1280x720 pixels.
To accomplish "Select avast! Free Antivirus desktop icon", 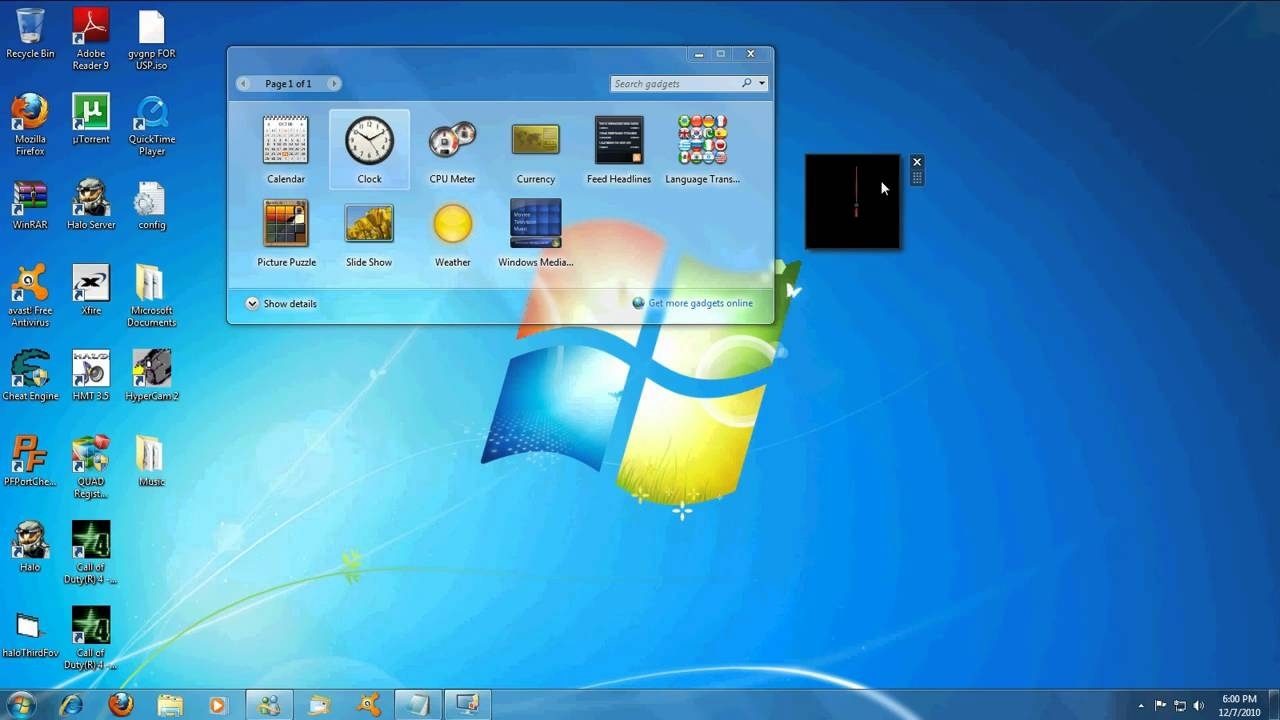I will (30, 296).
